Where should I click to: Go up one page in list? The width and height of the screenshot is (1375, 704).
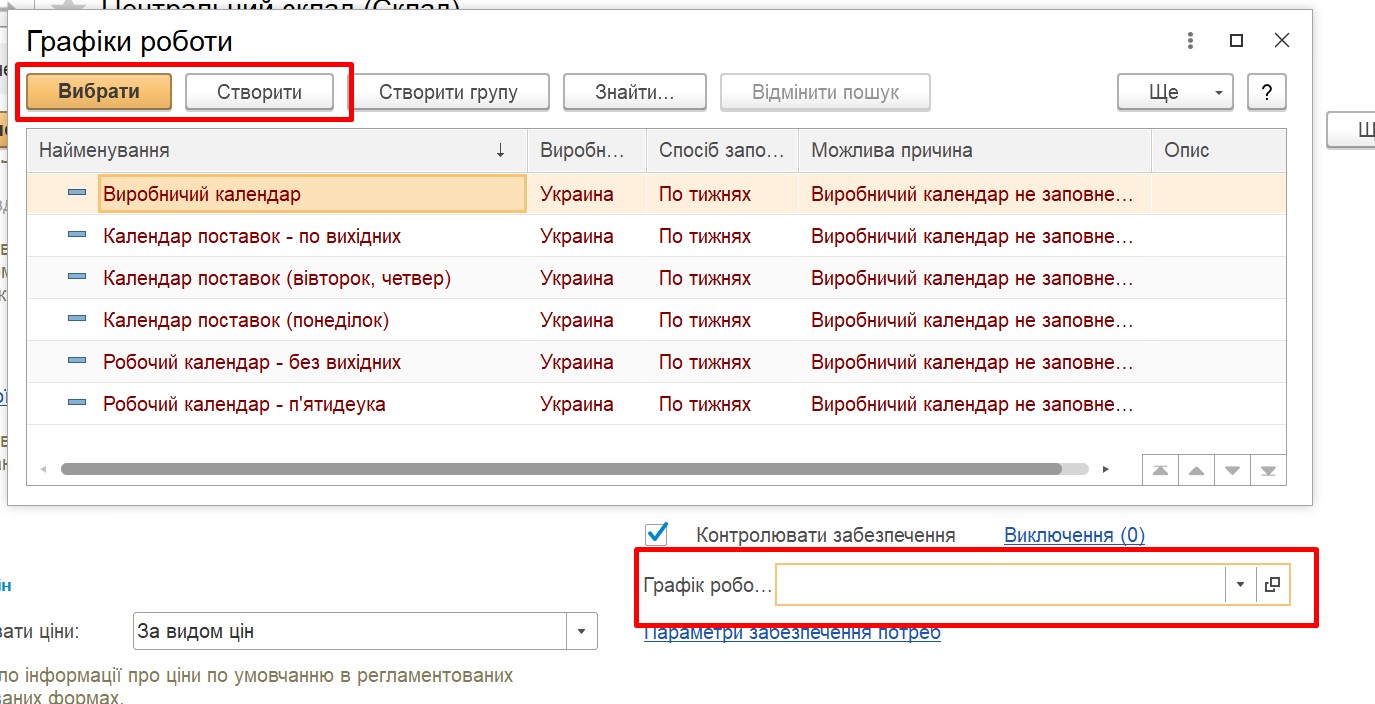coord(1196,470)
